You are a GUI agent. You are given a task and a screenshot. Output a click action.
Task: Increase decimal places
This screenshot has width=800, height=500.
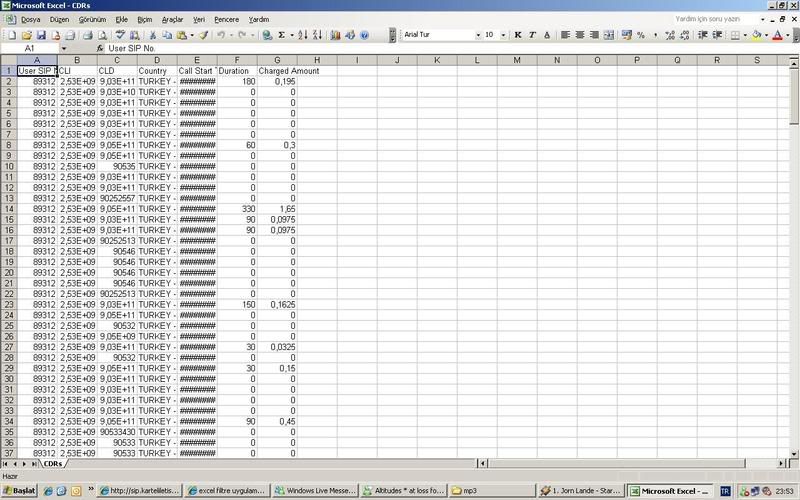pos(670,35)
